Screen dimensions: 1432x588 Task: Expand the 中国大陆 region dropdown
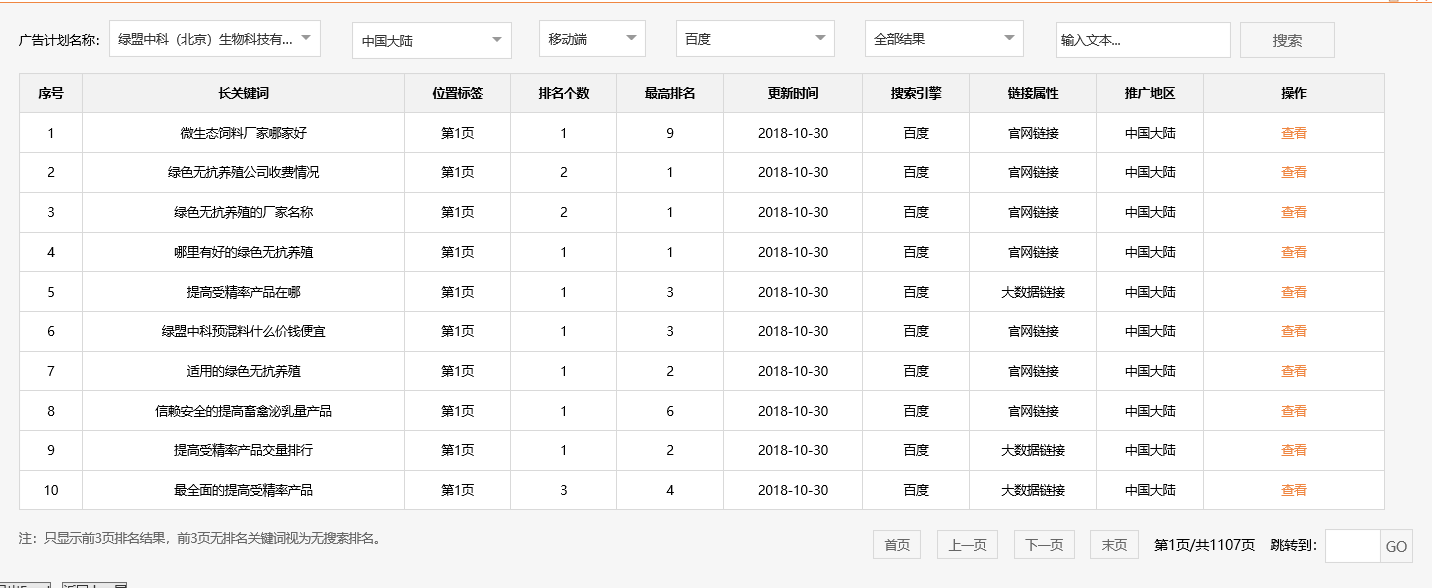pos(431,41)
